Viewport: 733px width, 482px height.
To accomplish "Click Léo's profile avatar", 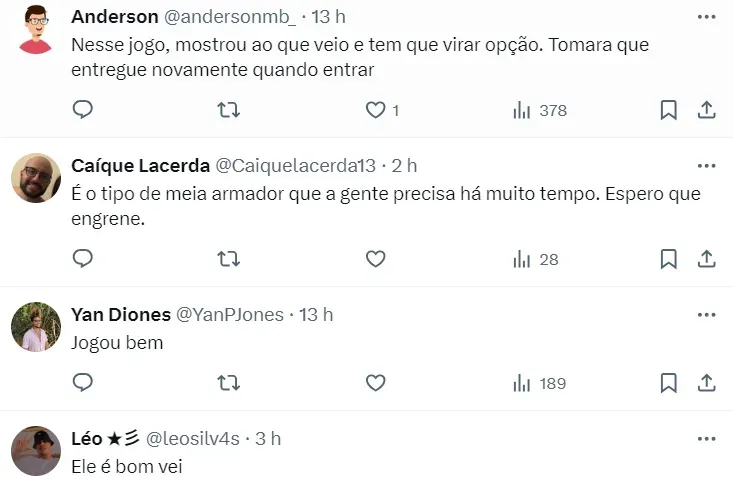I will click(35, 451).
